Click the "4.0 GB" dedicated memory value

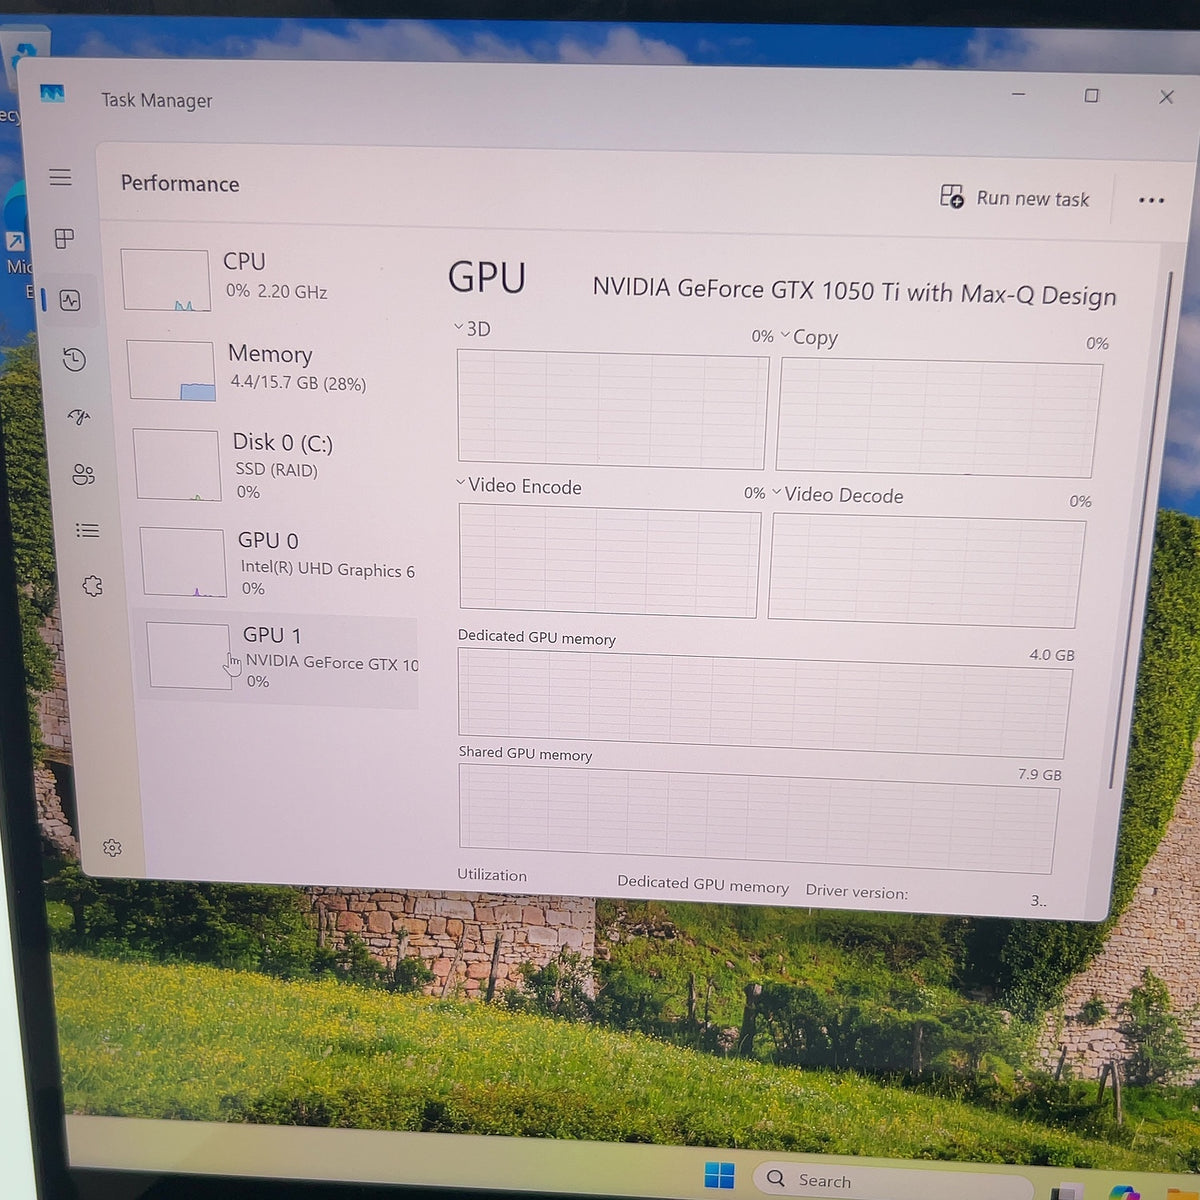[1052, 655]
